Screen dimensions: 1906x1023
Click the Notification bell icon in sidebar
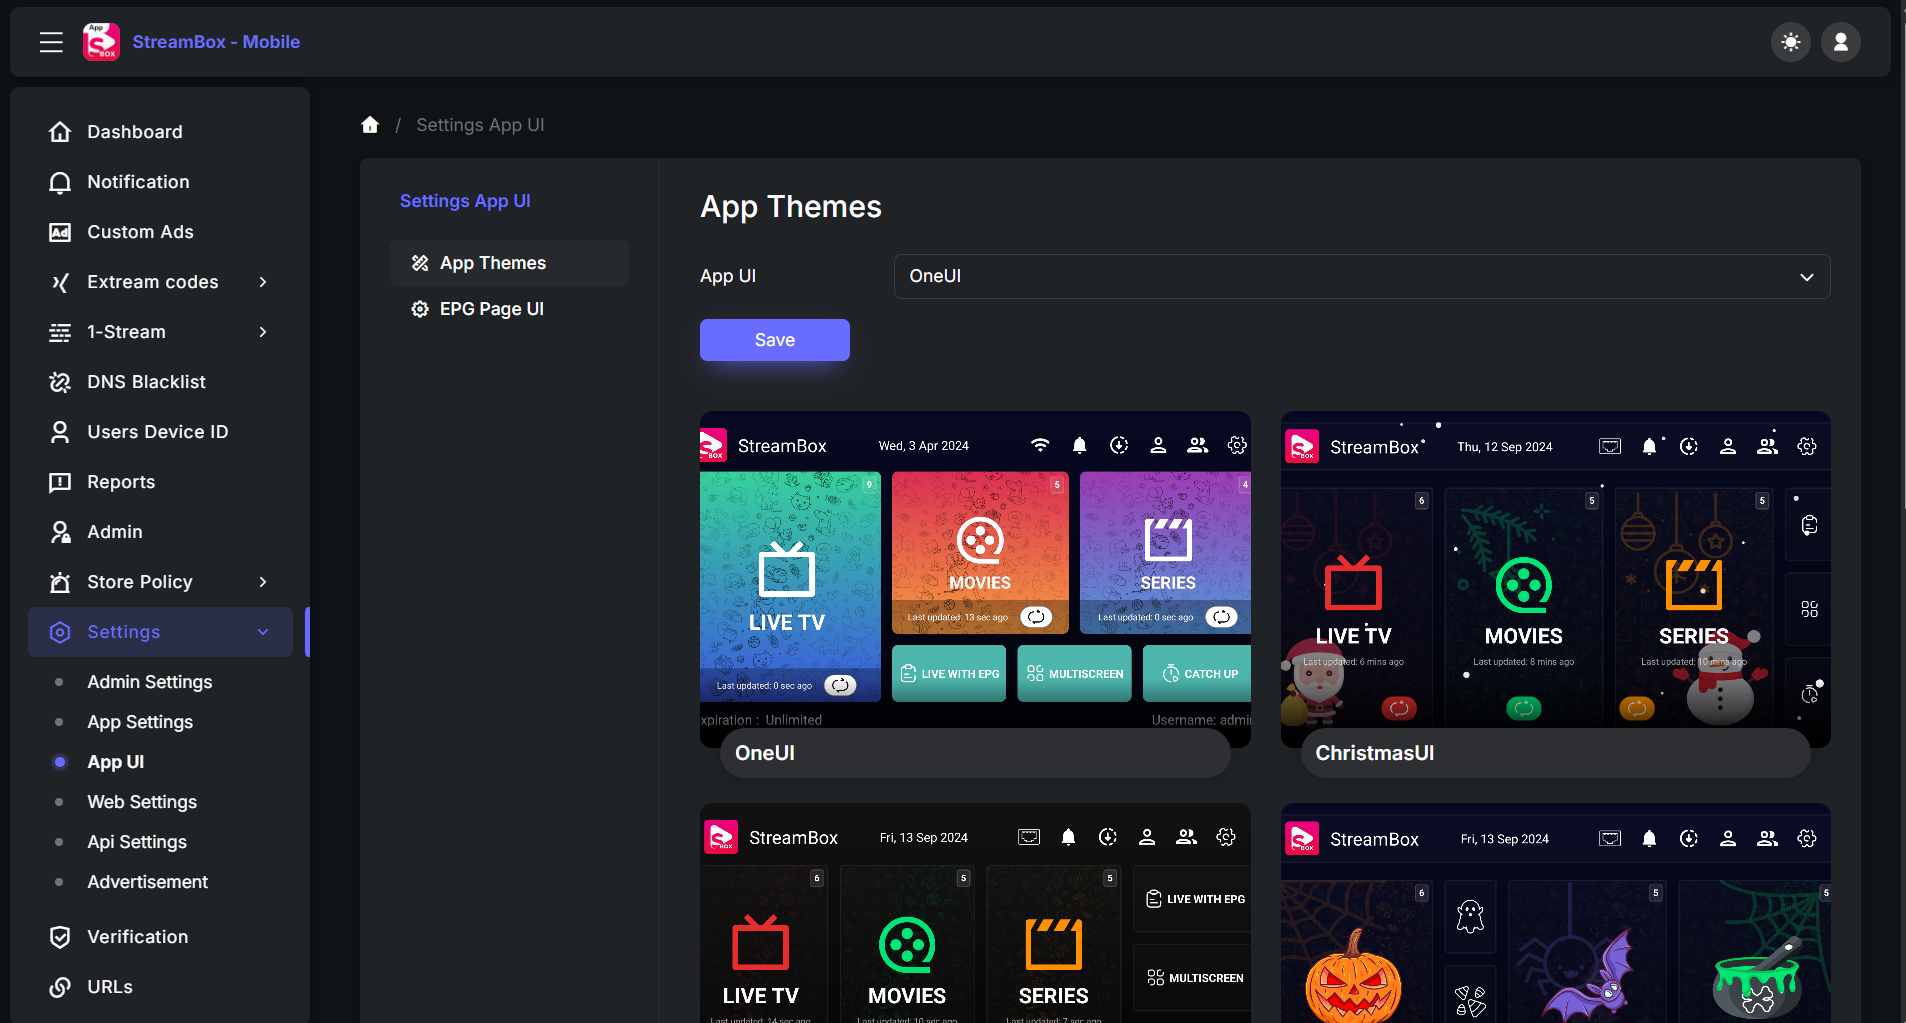click(x=60, y=182)
